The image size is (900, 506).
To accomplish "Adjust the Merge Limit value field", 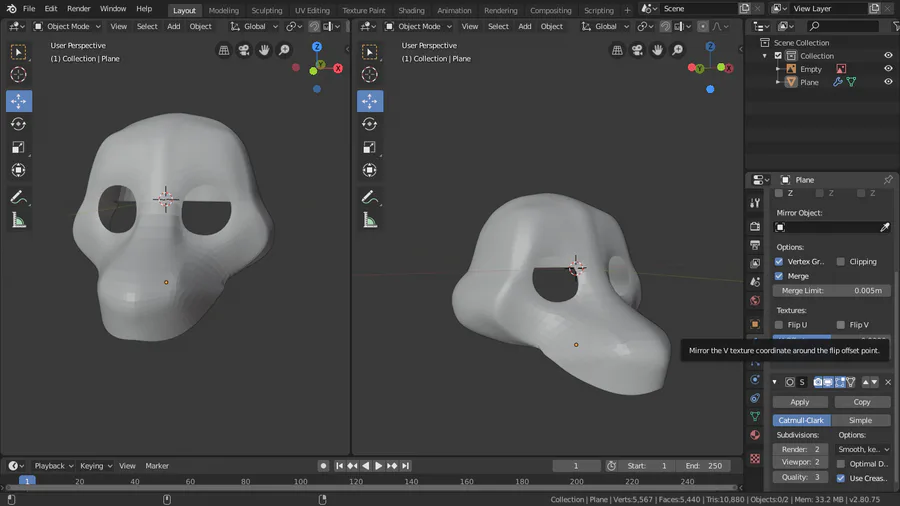I will point(832,290).
